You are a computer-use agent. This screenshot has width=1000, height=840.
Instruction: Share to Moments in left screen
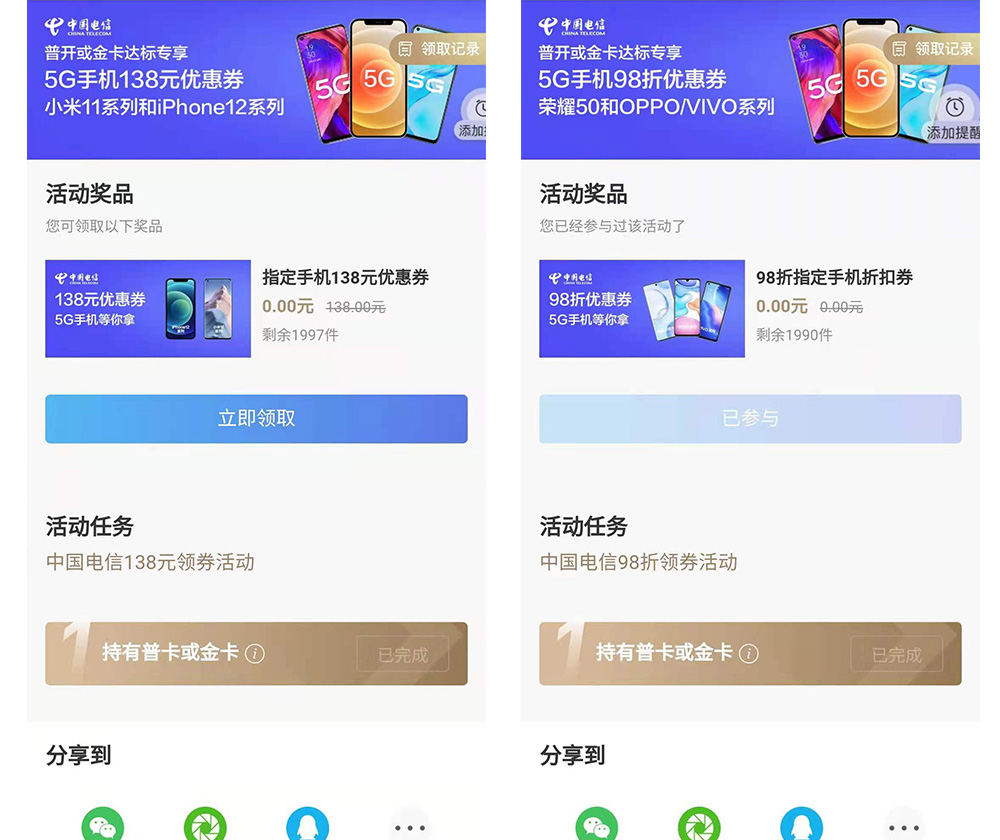point(205,825)
